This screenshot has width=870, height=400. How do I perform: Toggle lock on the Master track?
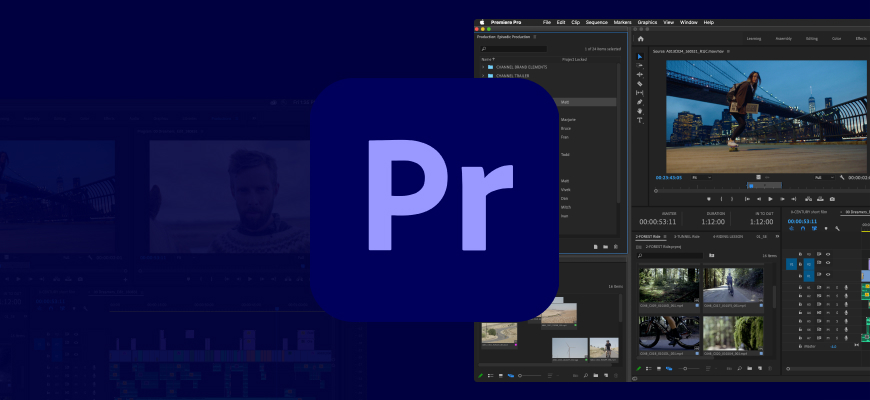800,346
